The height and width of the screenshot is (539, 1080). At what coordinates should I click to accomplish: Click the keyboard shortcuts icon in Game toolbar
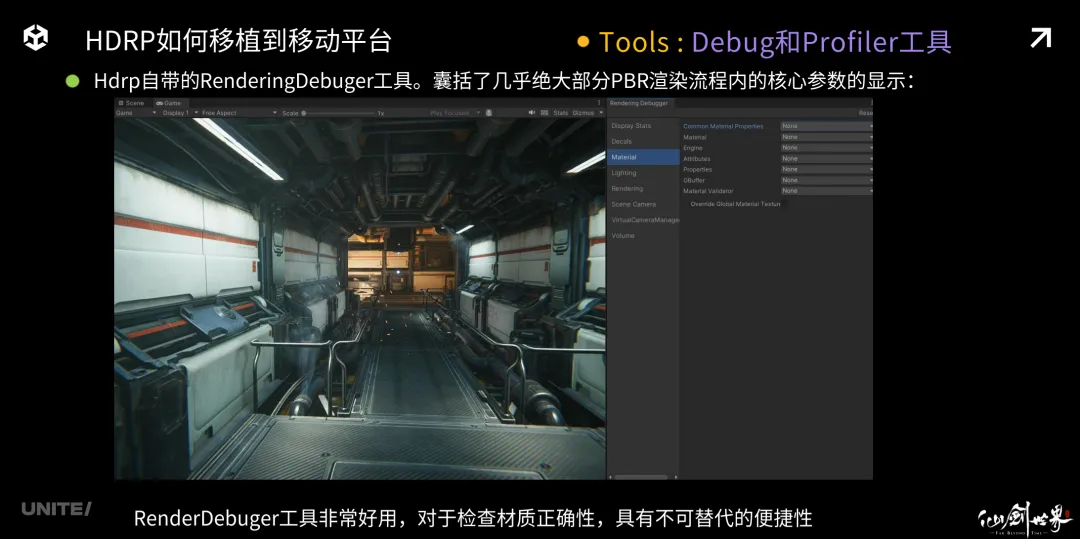click(545, 112)
